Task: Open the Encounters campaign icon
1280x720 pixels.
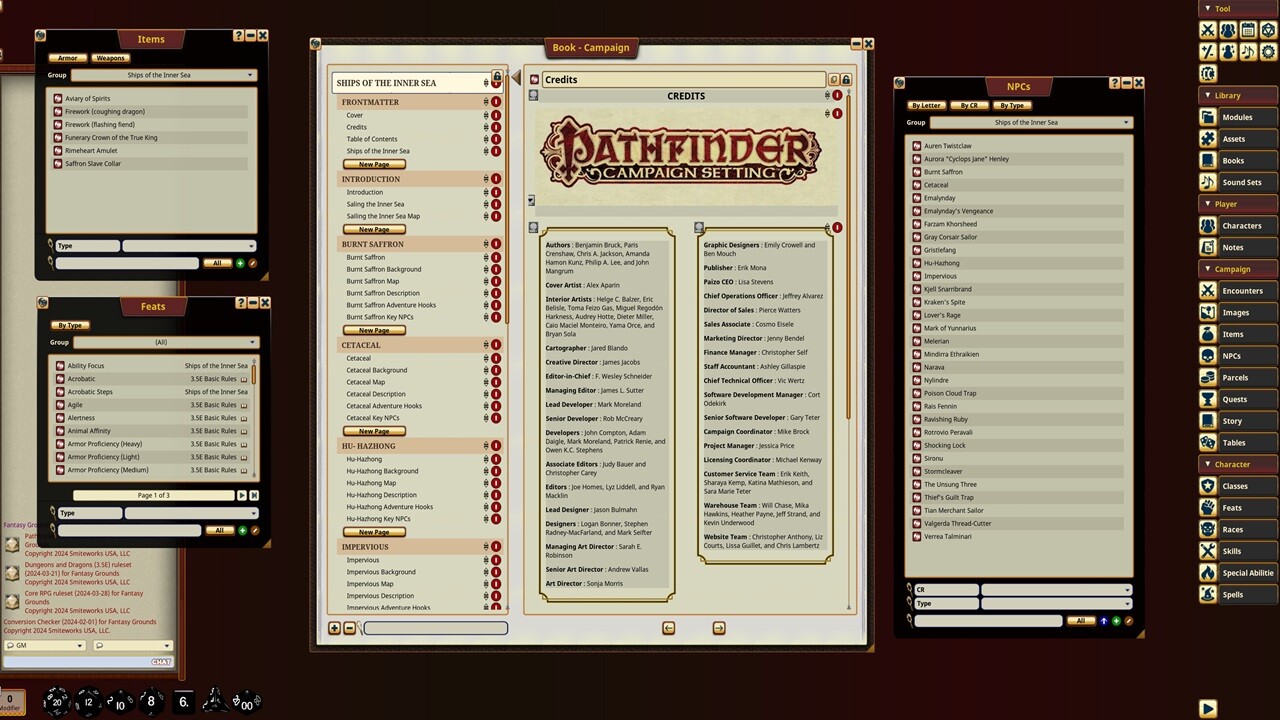Action: (x=1210, y=291)
